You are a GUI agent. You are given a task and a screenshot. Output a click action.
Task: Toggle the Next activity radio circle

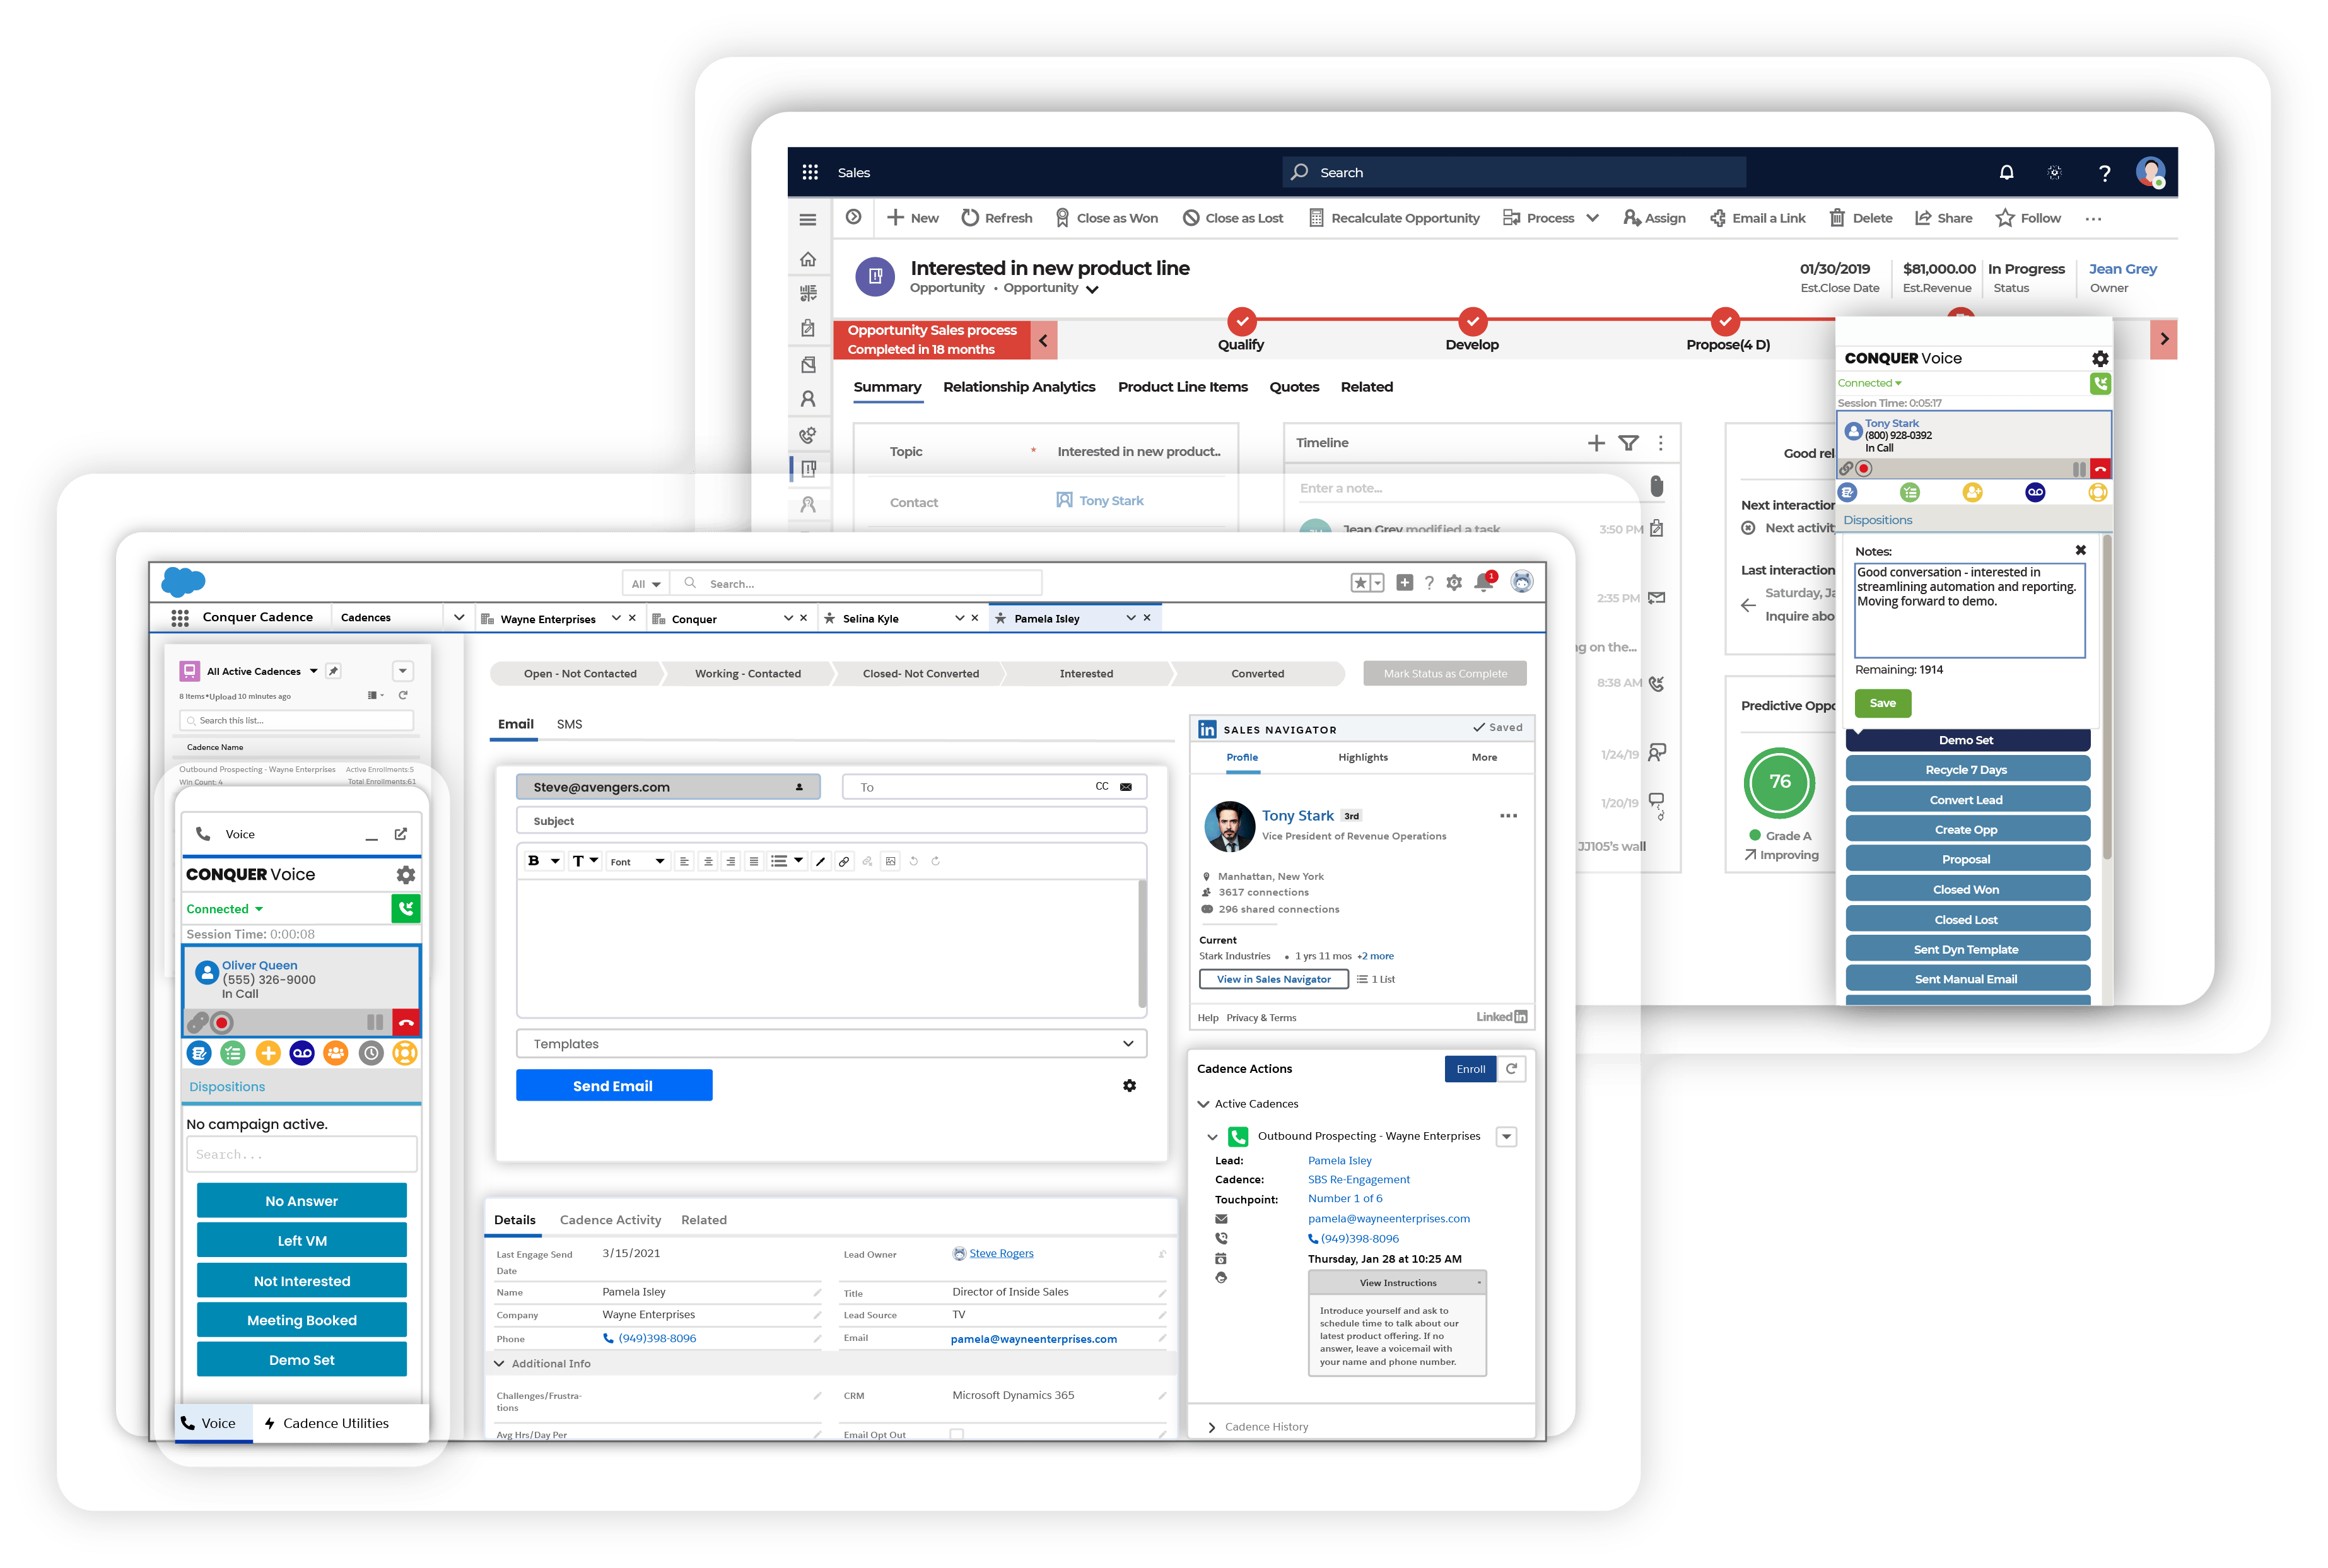click(1748, 528)
